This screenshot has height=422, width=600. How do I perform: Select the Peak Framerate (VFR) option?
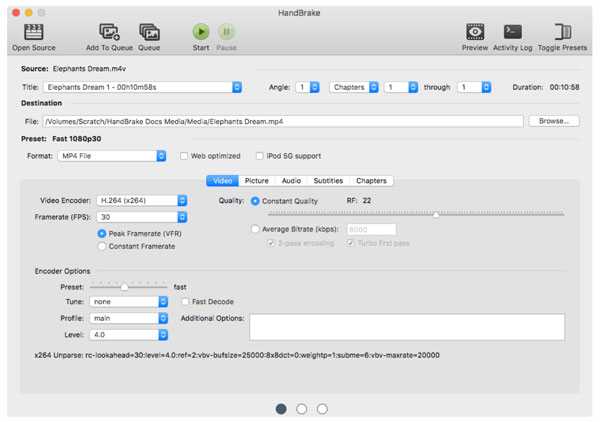(x=102, y=233)
